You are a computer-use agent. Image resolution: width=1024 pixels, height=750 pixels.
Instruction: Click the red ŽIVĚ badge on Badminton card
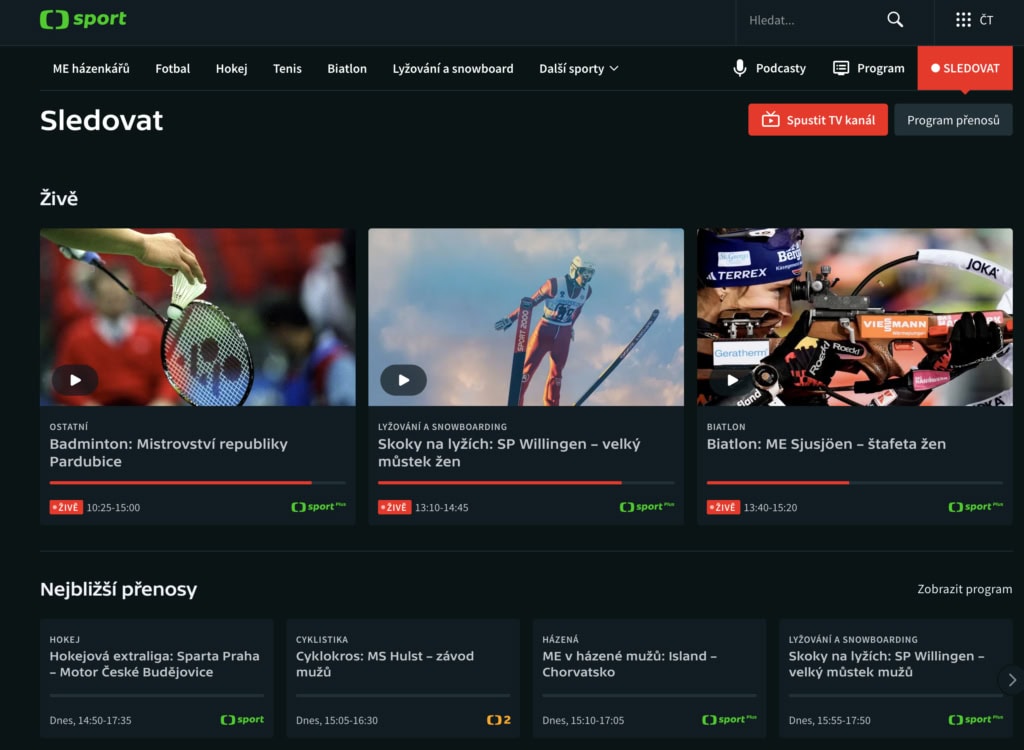pos(67,507)
